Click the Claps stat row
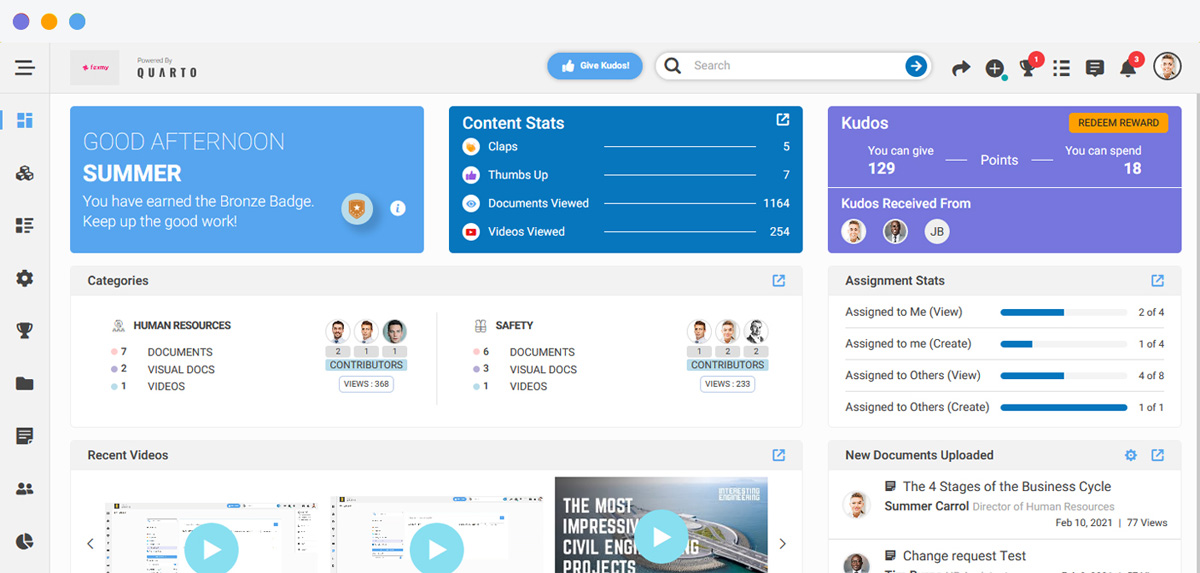Viewport: 1200px width, 573px height. pos(626,147)
